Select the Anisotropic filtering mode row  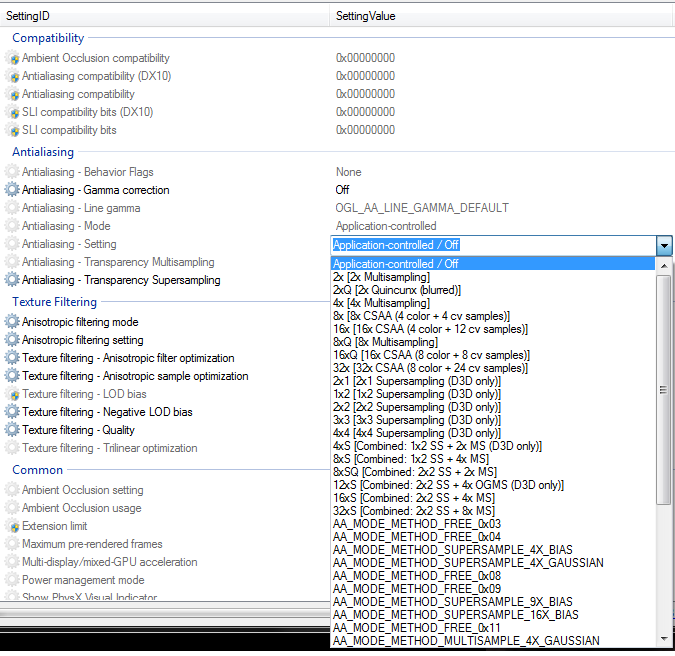(x=165, y=322)
